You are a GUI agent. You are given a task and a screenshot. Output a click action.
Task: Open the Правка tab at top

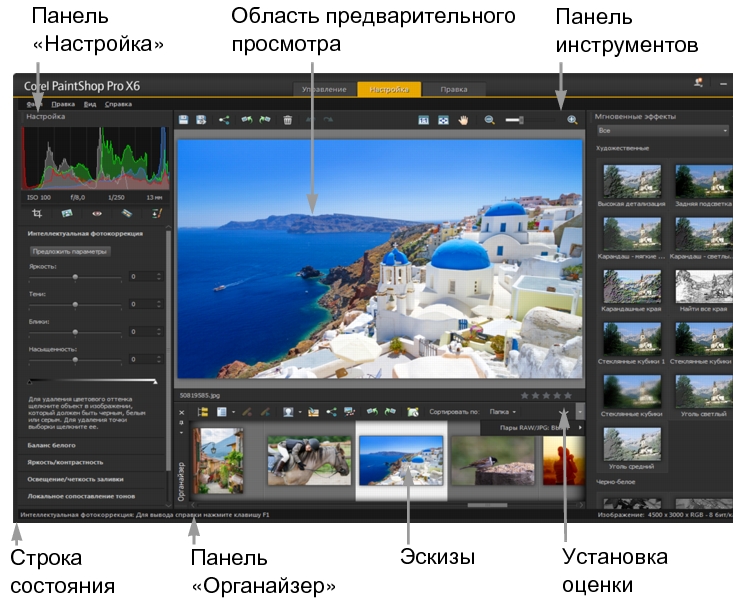[x=453, y=89]
